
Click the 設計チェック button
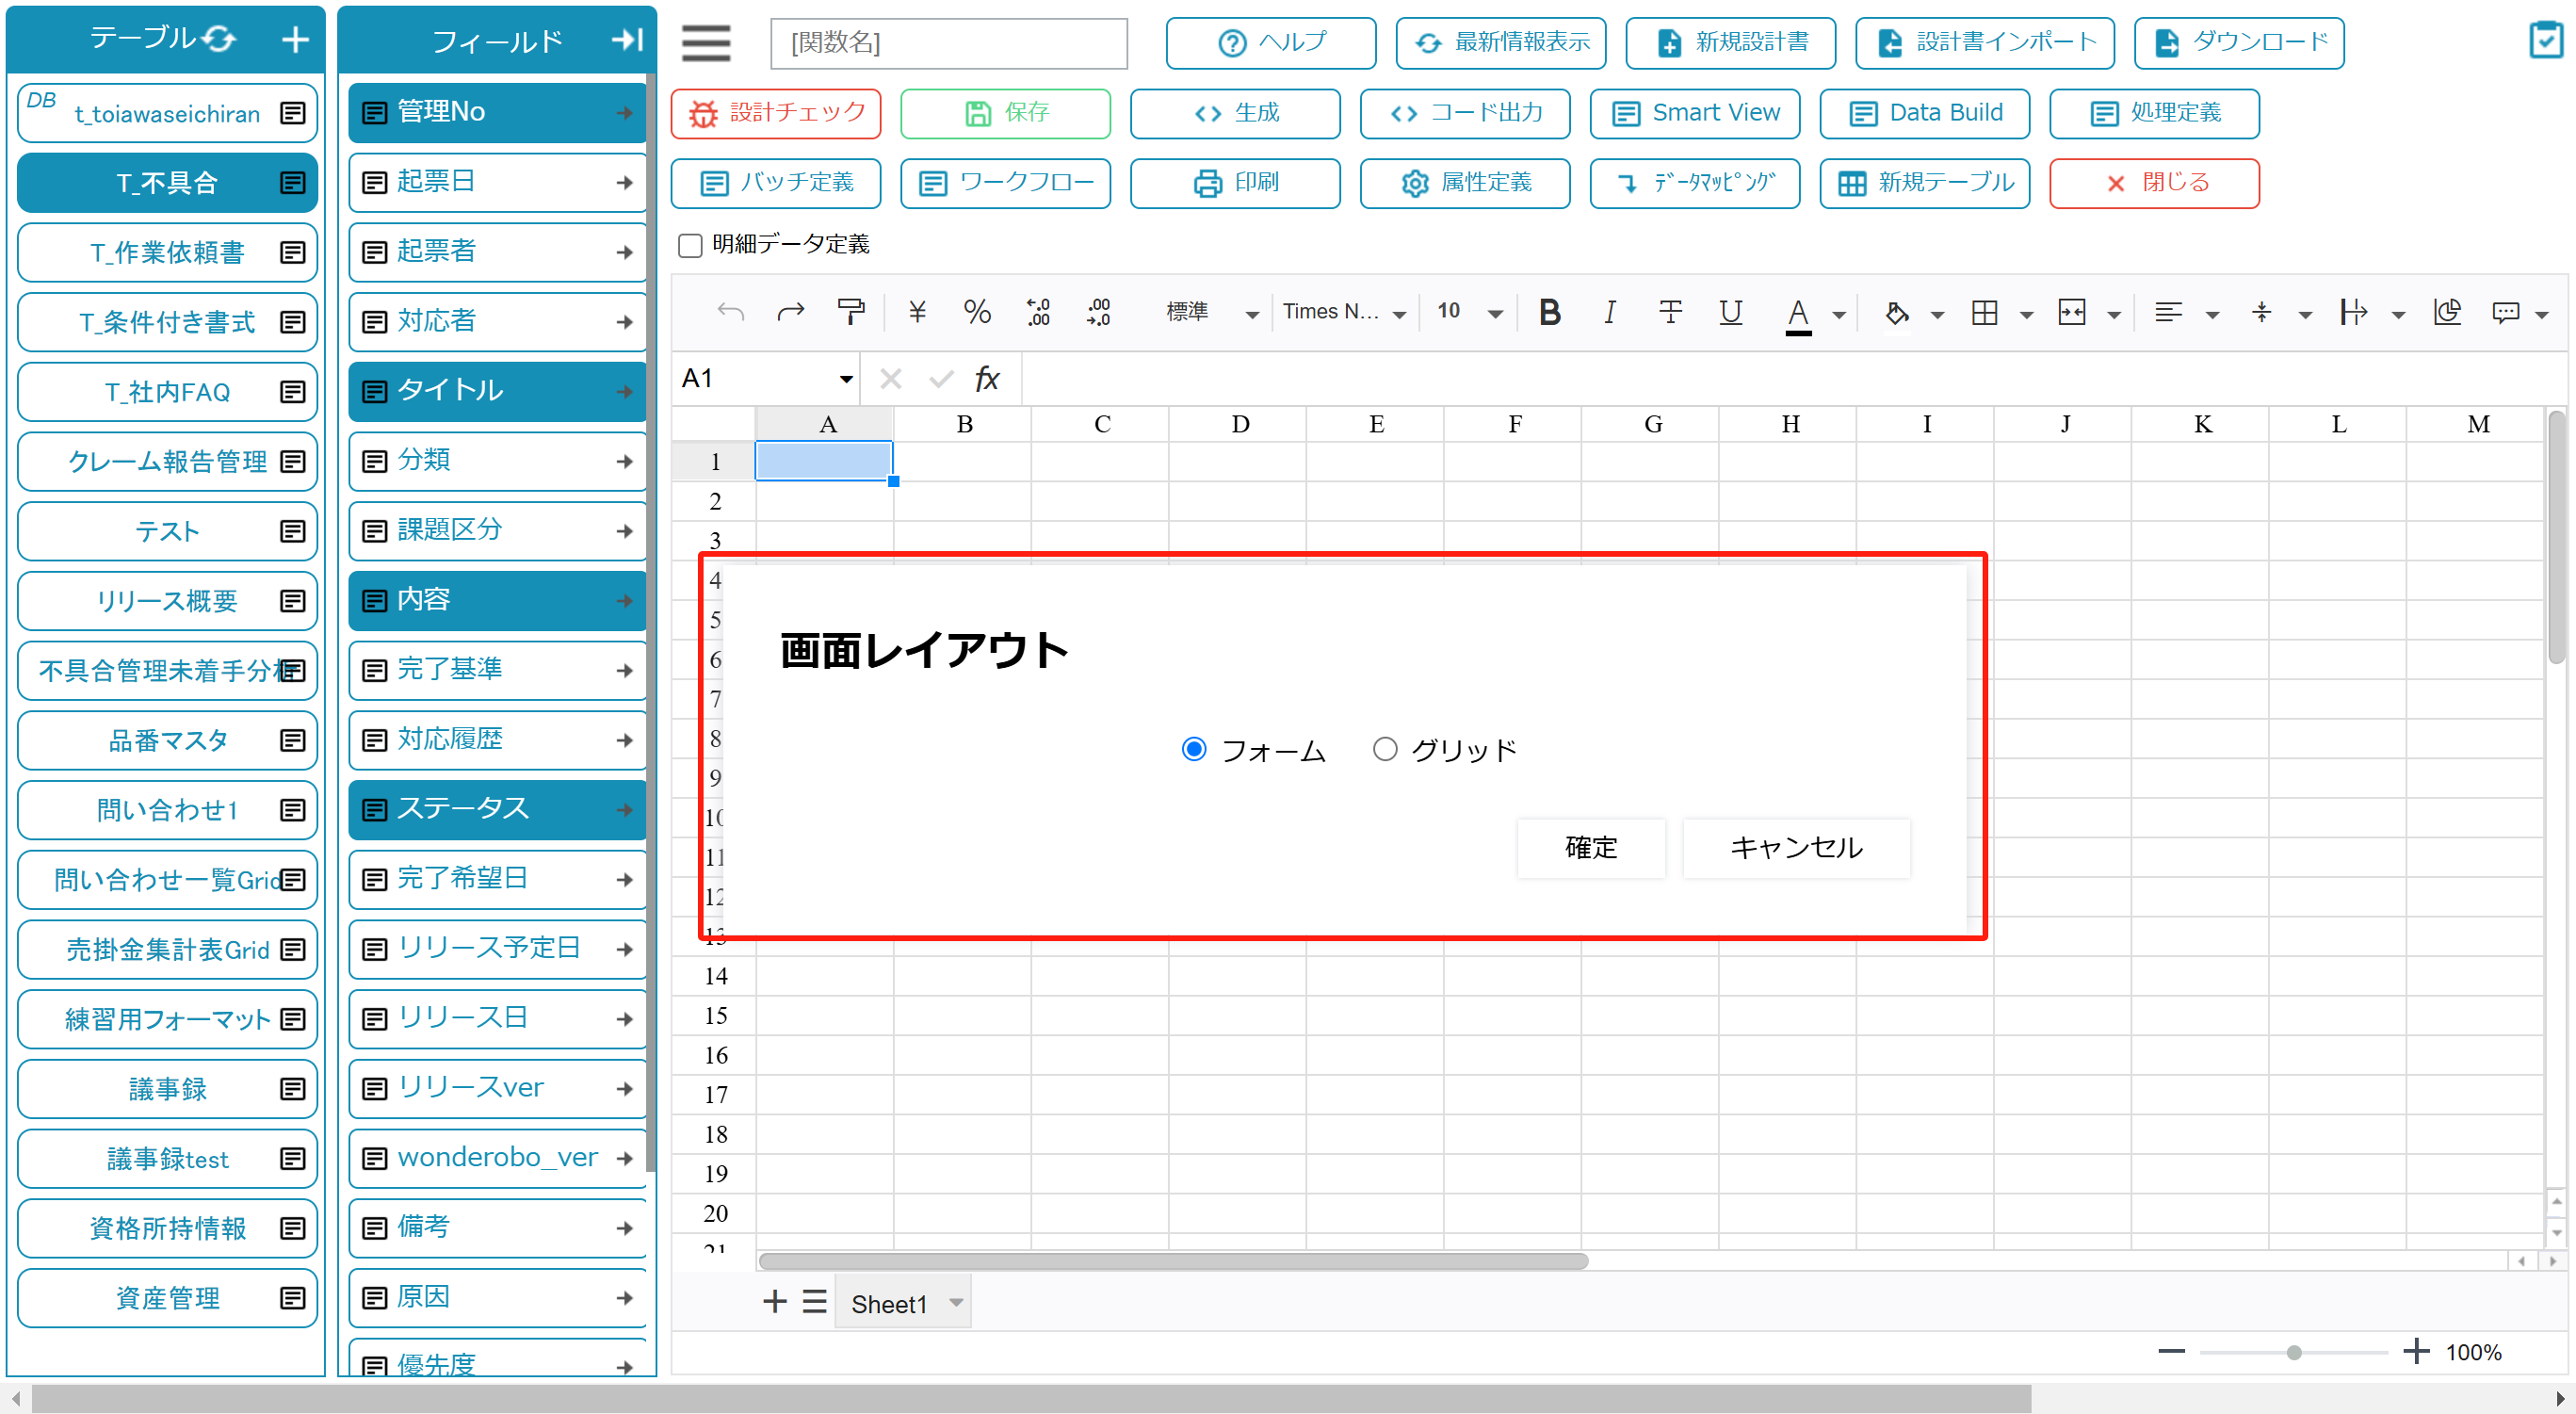click(776, 113)
